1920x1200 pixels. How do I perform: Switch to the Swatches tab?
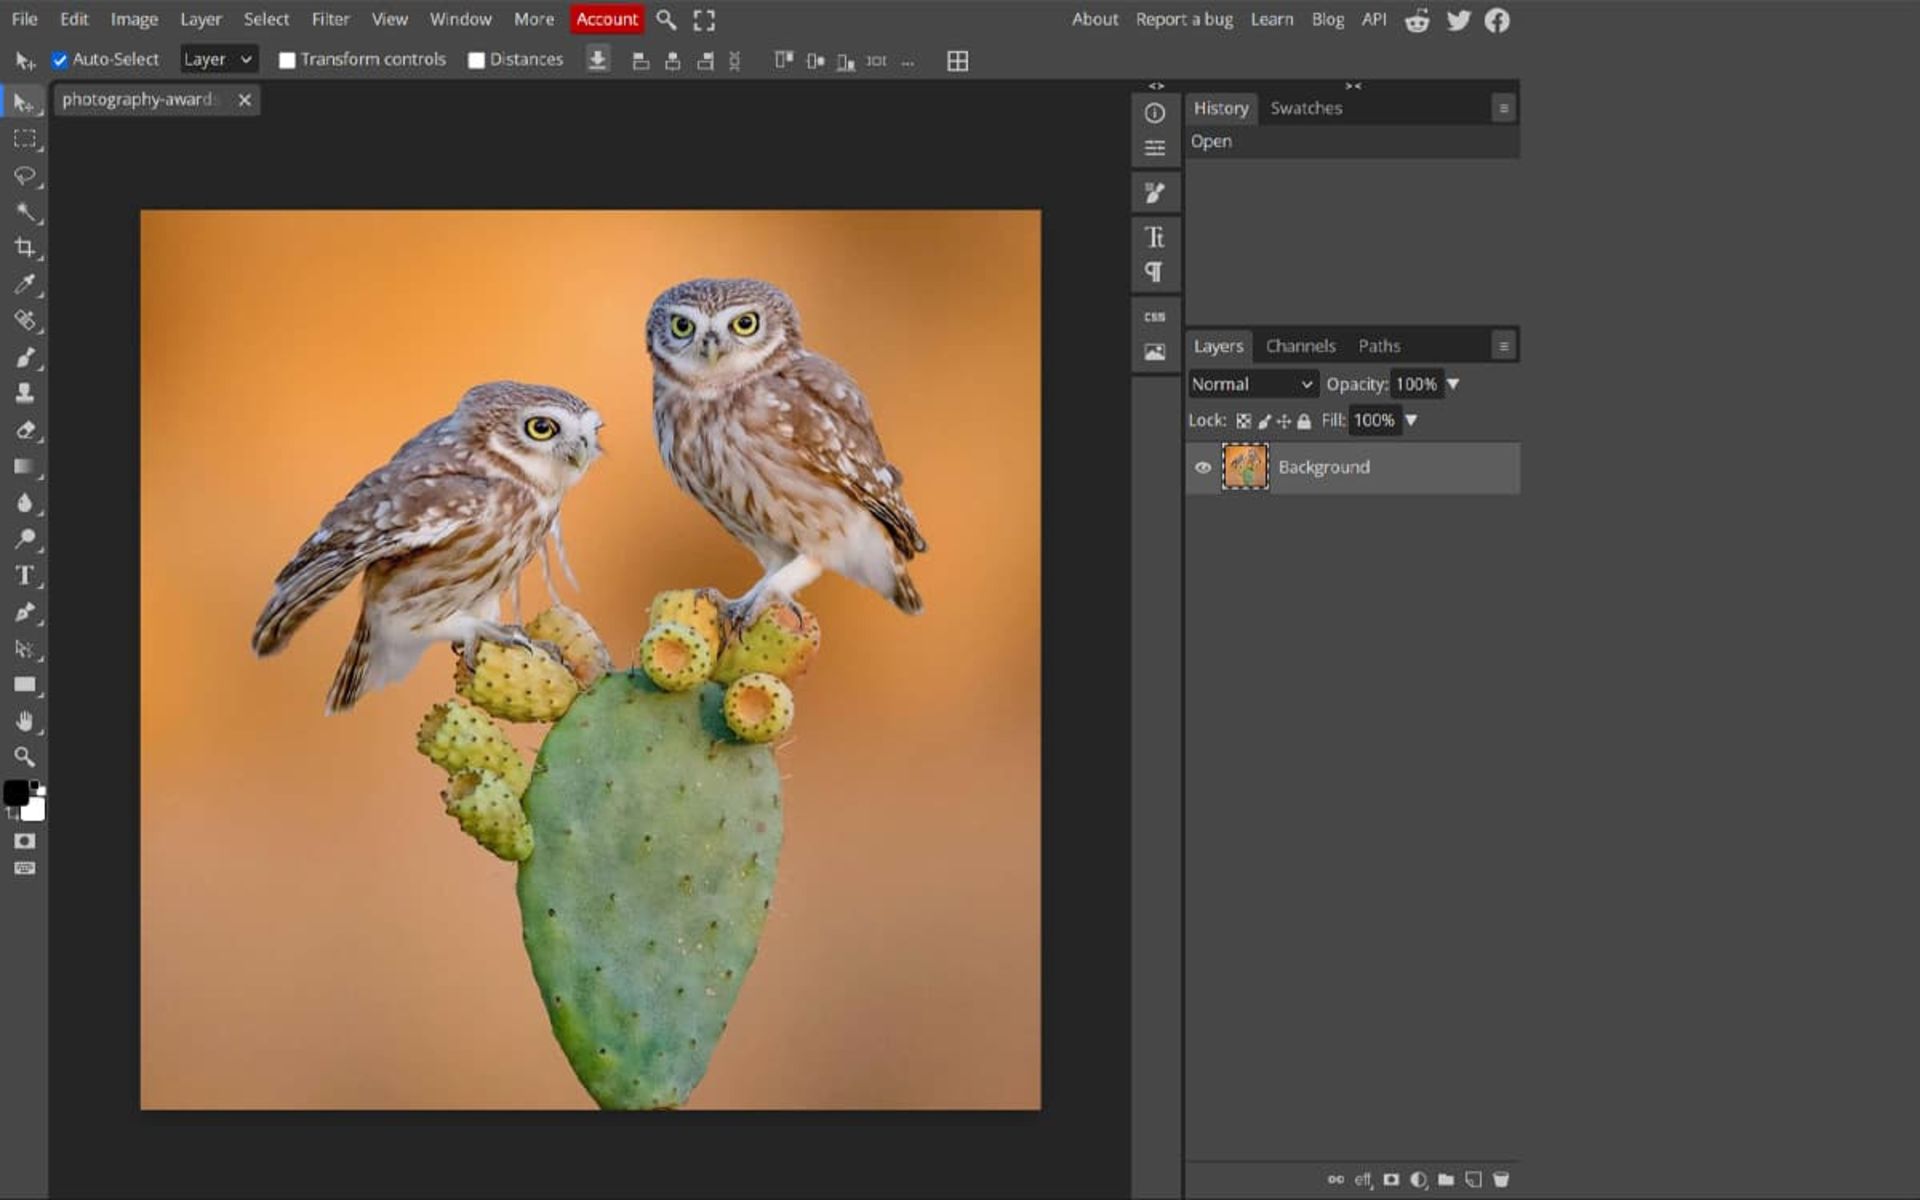point(1306,108)
